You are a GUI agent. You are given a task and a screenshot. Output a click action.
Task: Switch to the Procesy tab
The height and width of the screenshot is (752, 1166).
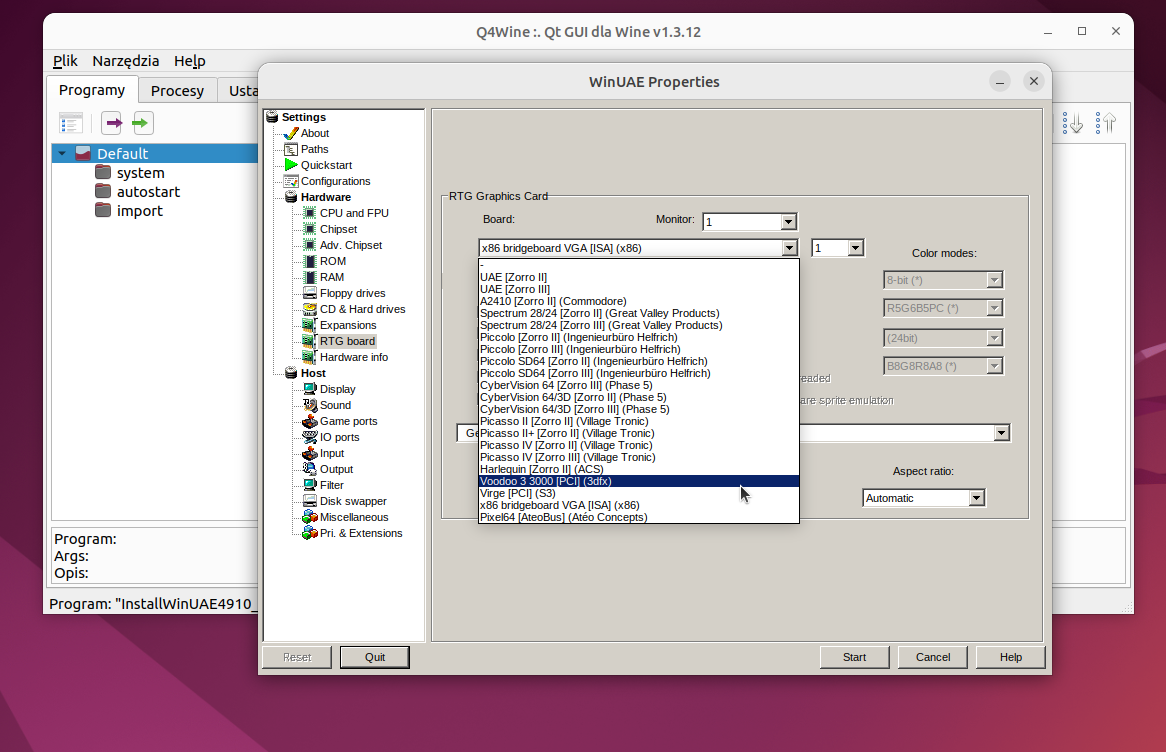click(x=177, y=91)
